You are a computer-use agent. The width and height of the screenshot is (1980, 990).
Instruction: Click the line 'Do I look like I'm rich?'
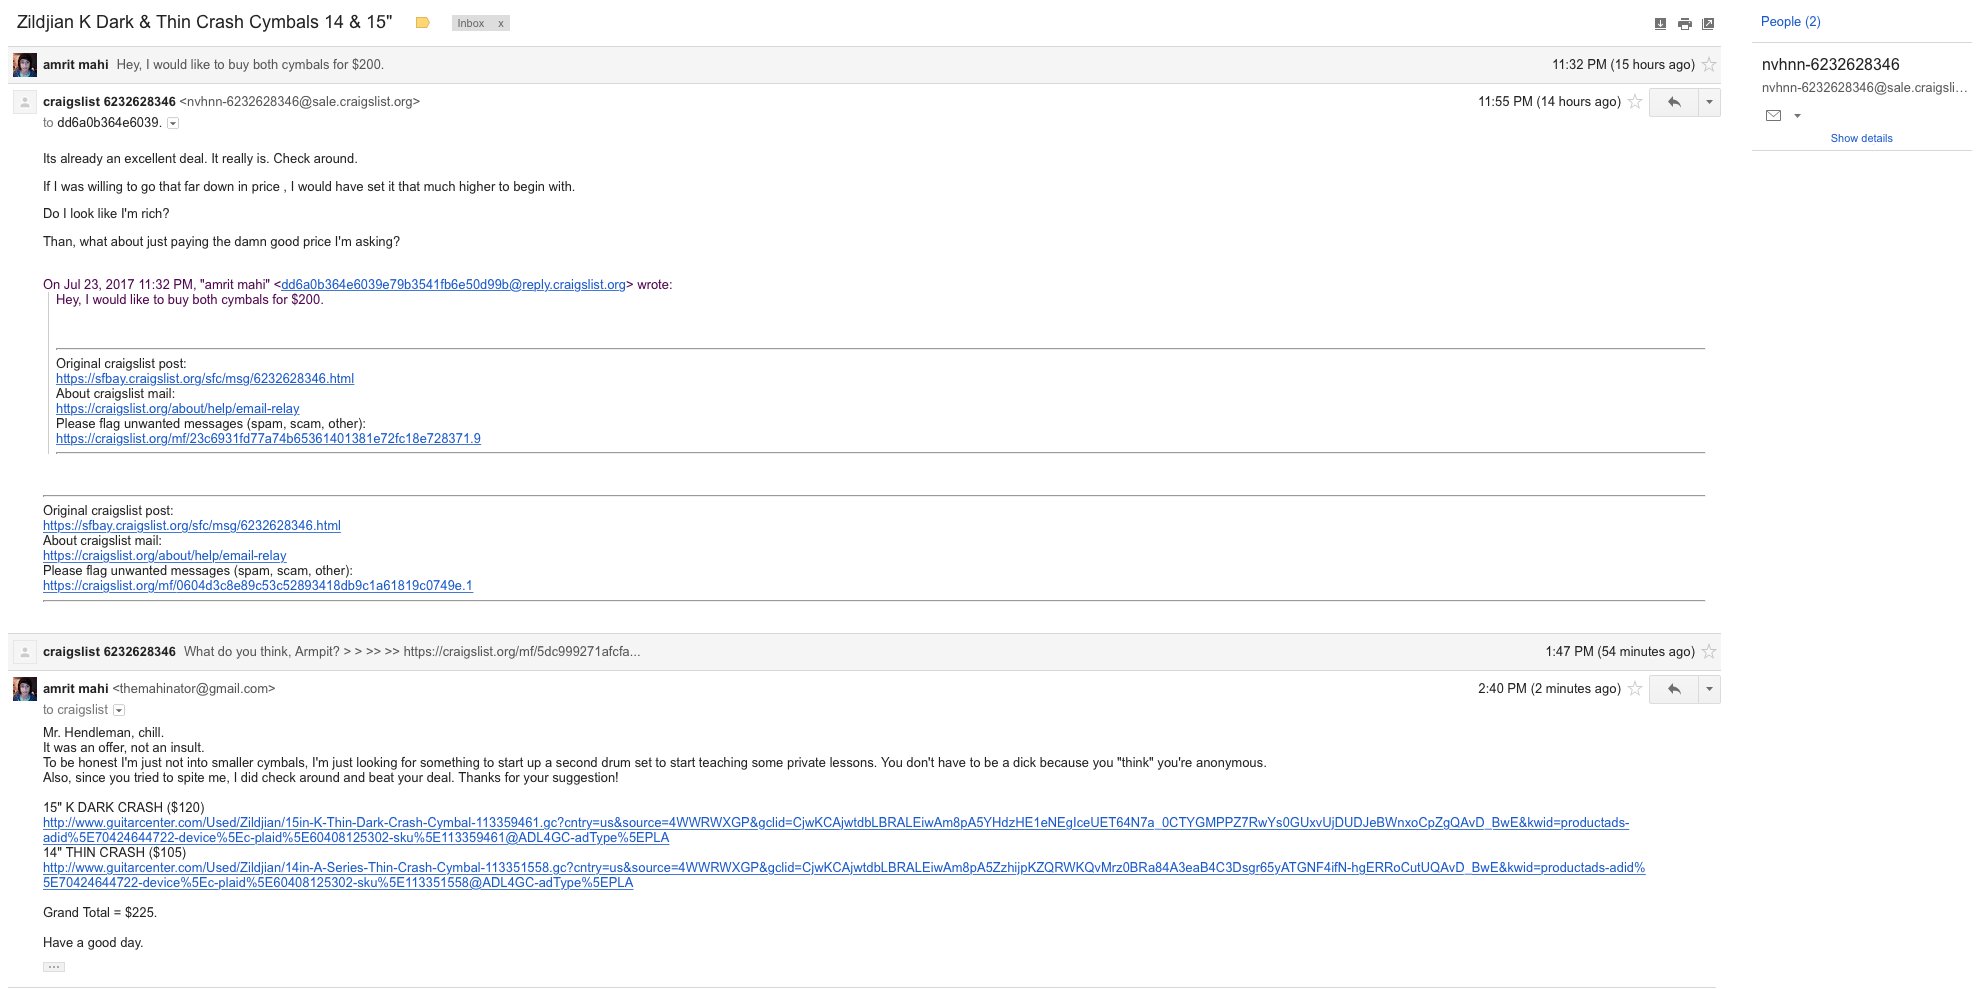106,214
